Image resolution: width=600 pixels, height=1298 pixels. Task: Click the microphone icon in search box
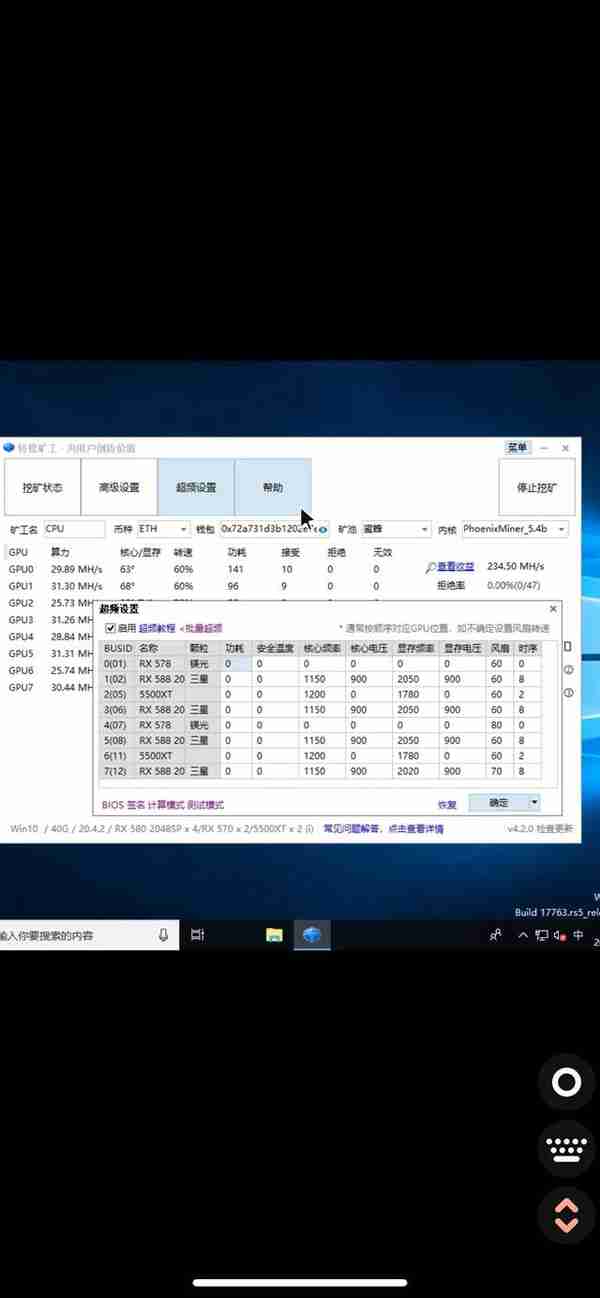(x=164, y=935)
